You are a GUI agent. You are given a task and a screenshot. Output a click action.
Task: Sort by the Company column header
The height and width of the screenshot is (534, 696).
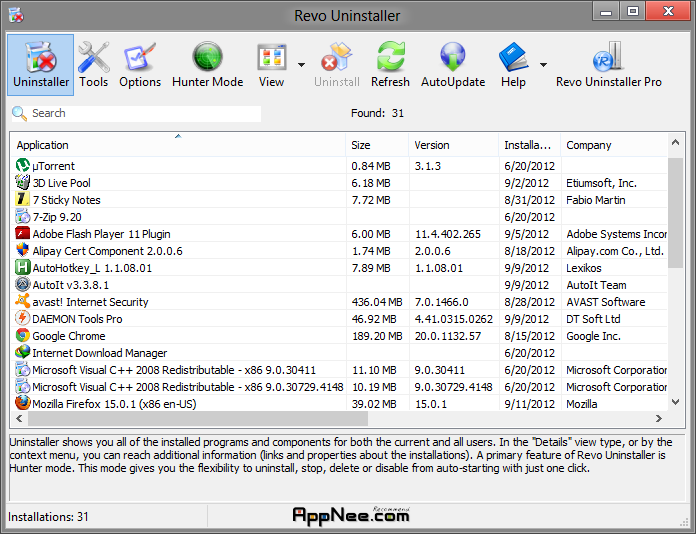[x=614, y=145]
